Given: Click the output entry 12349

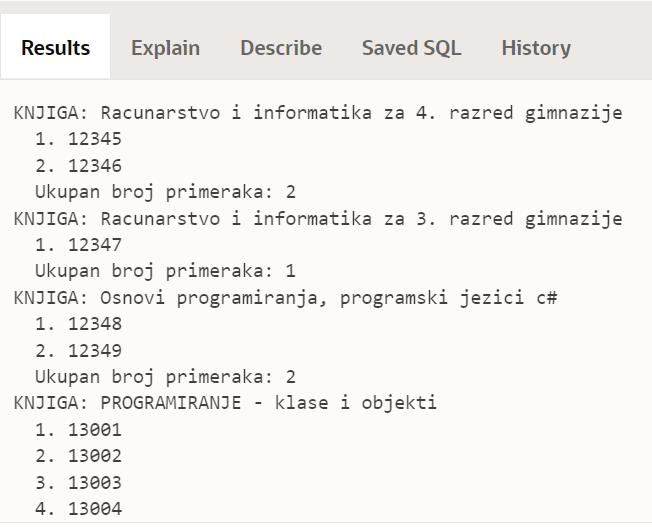Looking at the screenshot, I should (78, 351).
